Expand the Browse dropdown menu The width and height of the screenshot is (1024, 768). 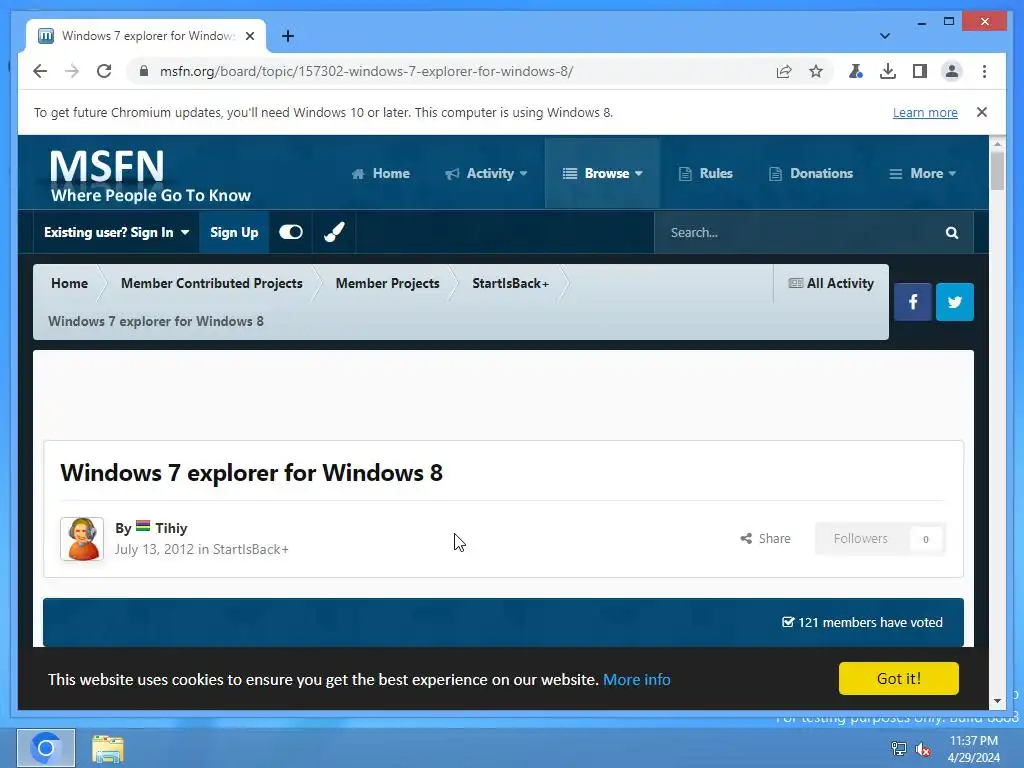pyautogui.click(x=602, y=173)
